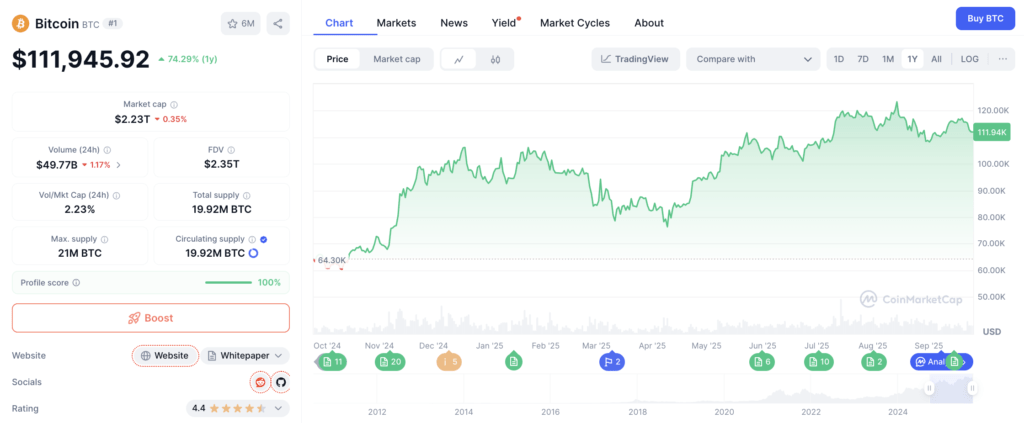Viewport: 1024px width, 423px height.
Task: Click the $2.23T market cap value
Action: click(132, 119)
